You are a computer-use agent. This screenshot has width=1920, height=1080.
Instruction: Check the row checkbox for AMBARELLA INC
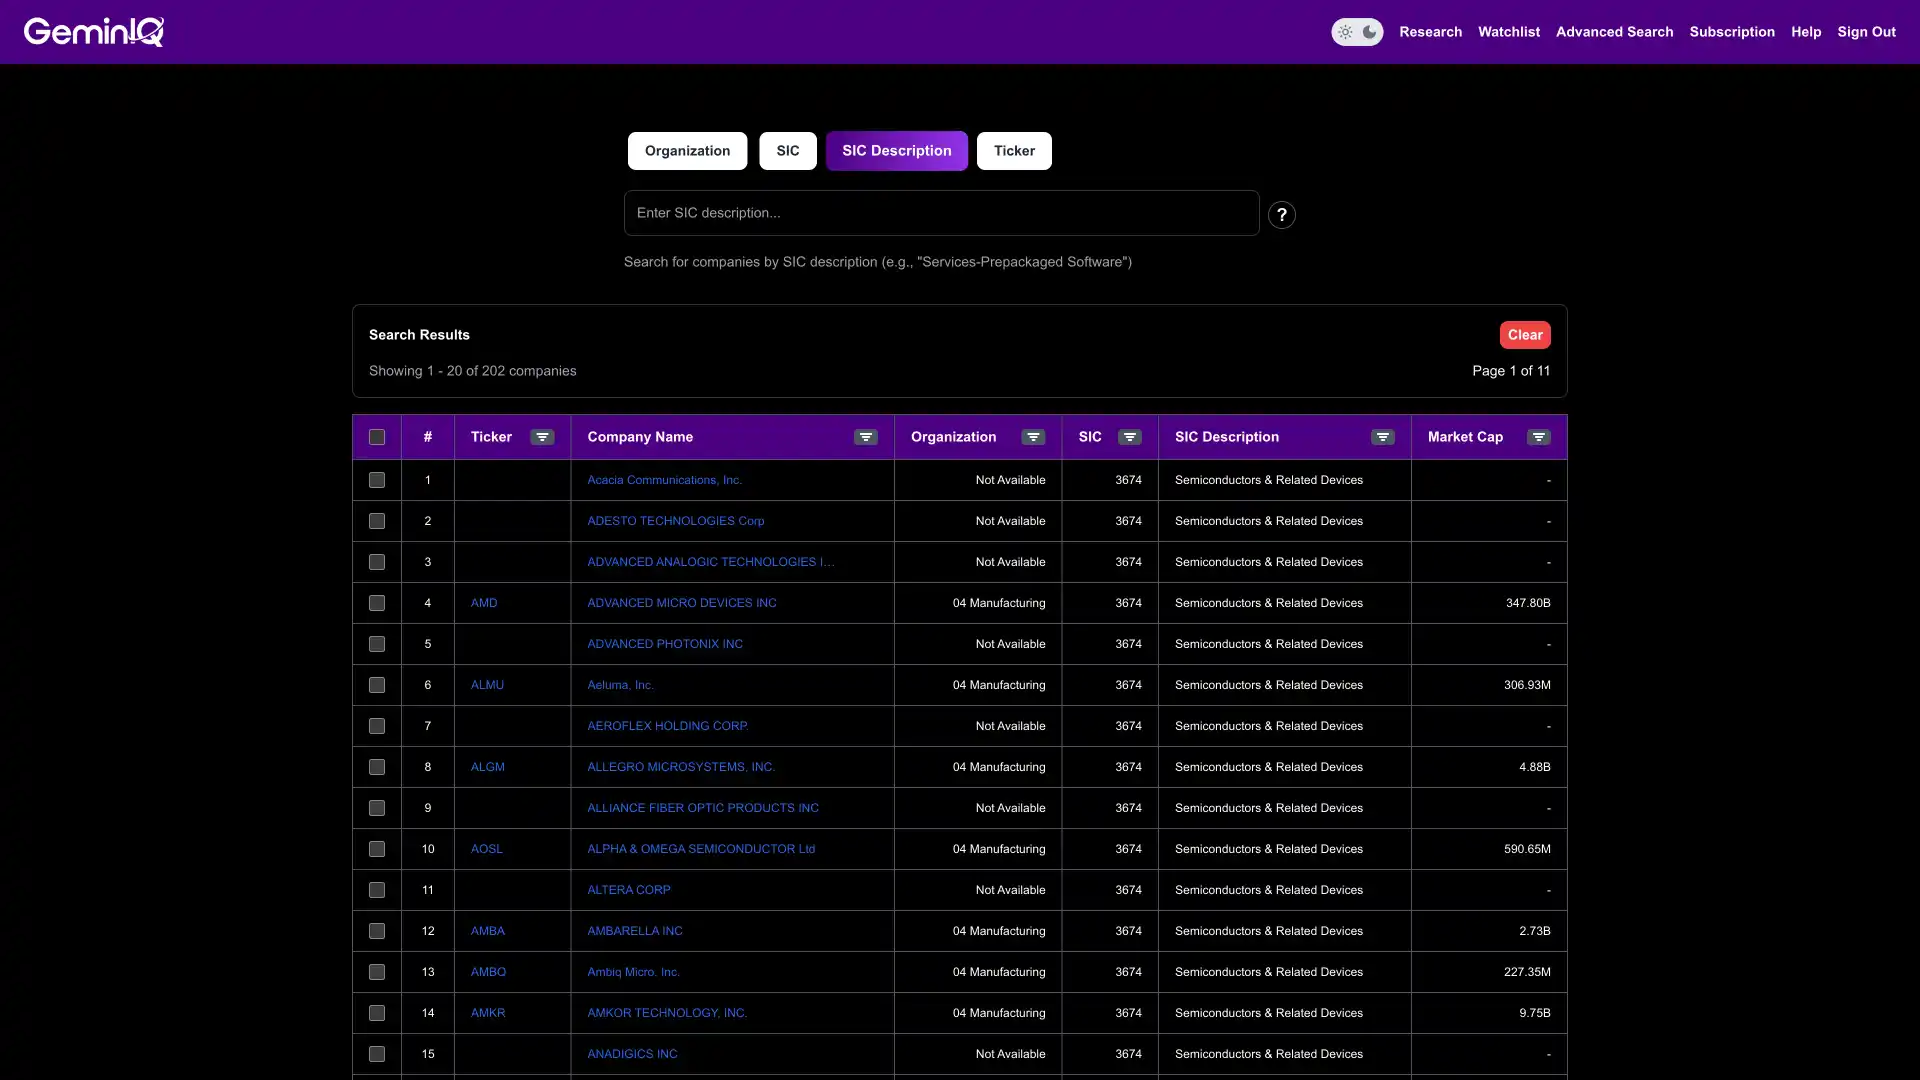377,931
